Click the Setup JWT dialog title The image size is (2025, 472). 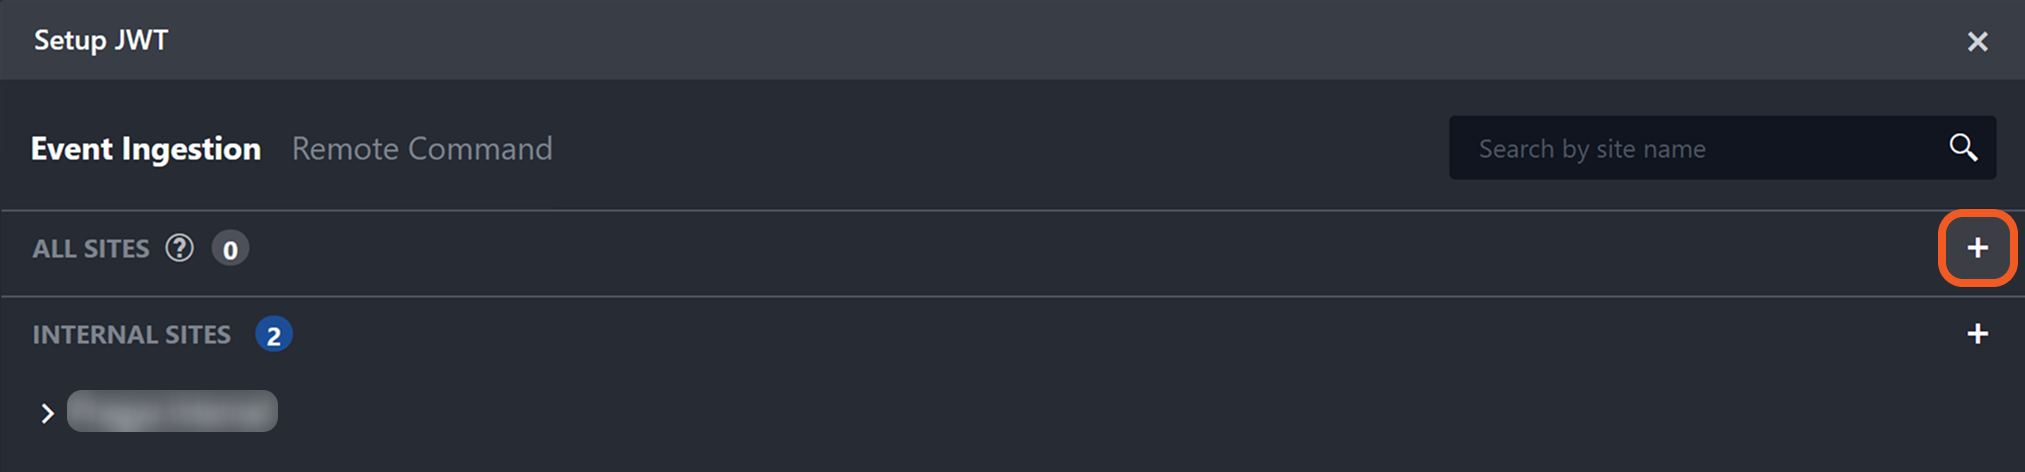[x=101, y=40]
